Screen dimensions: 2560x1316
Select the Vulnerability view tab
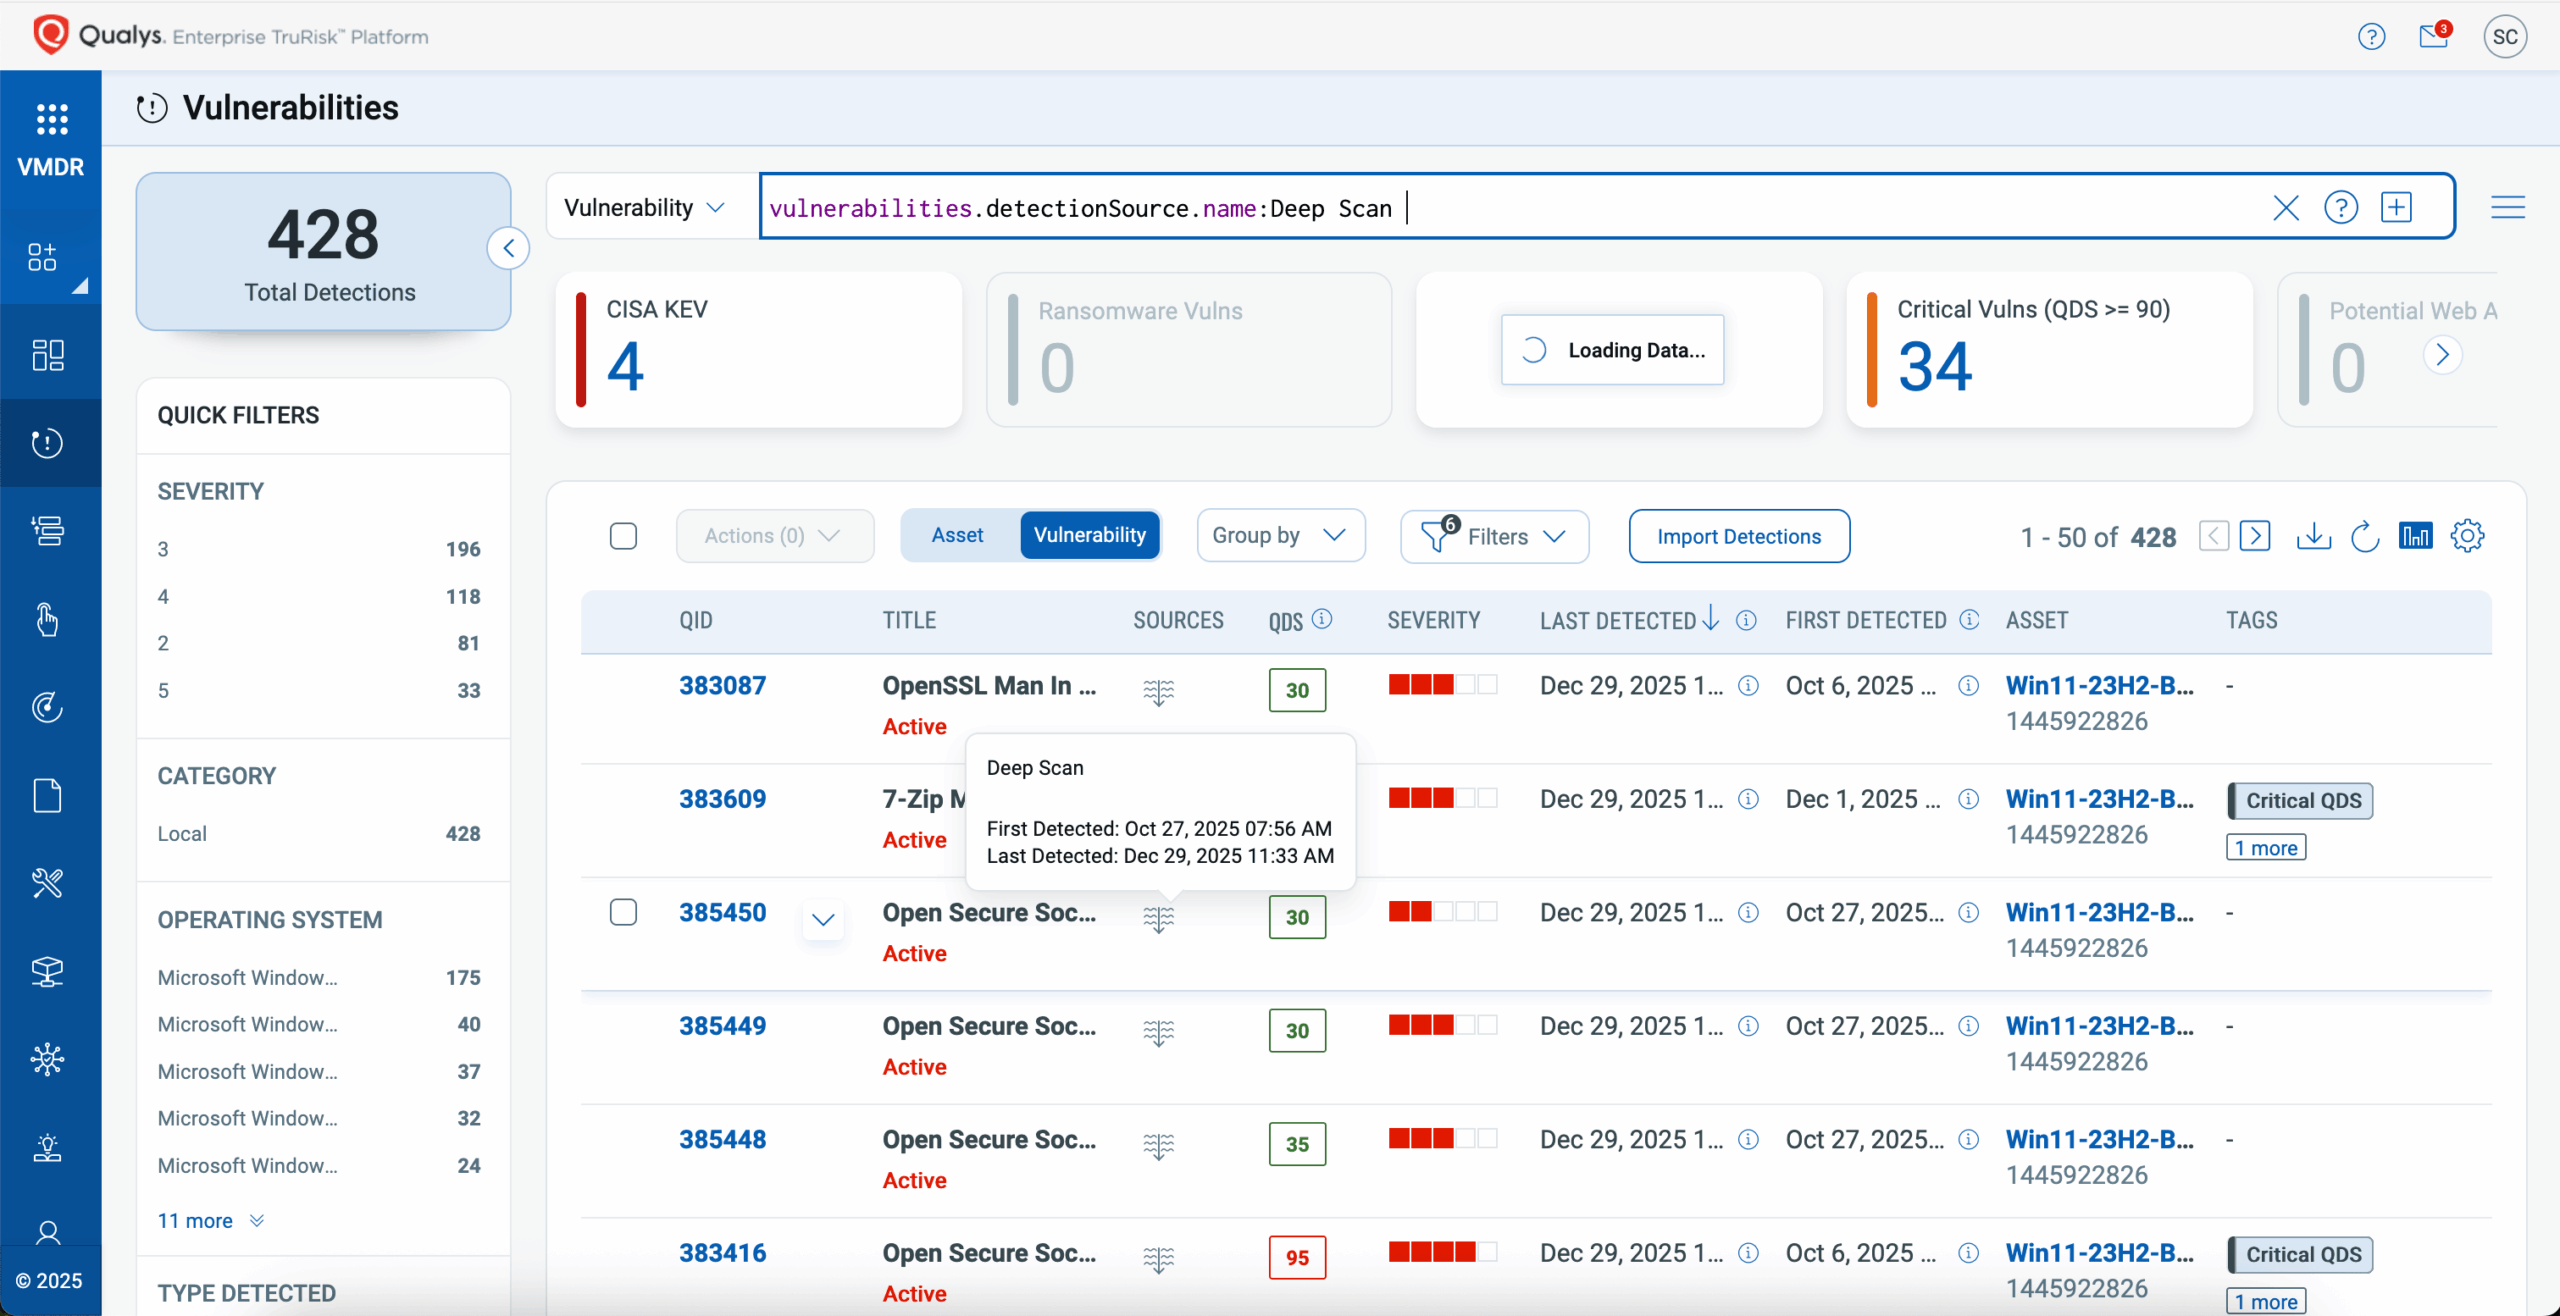pos(1089,536)
